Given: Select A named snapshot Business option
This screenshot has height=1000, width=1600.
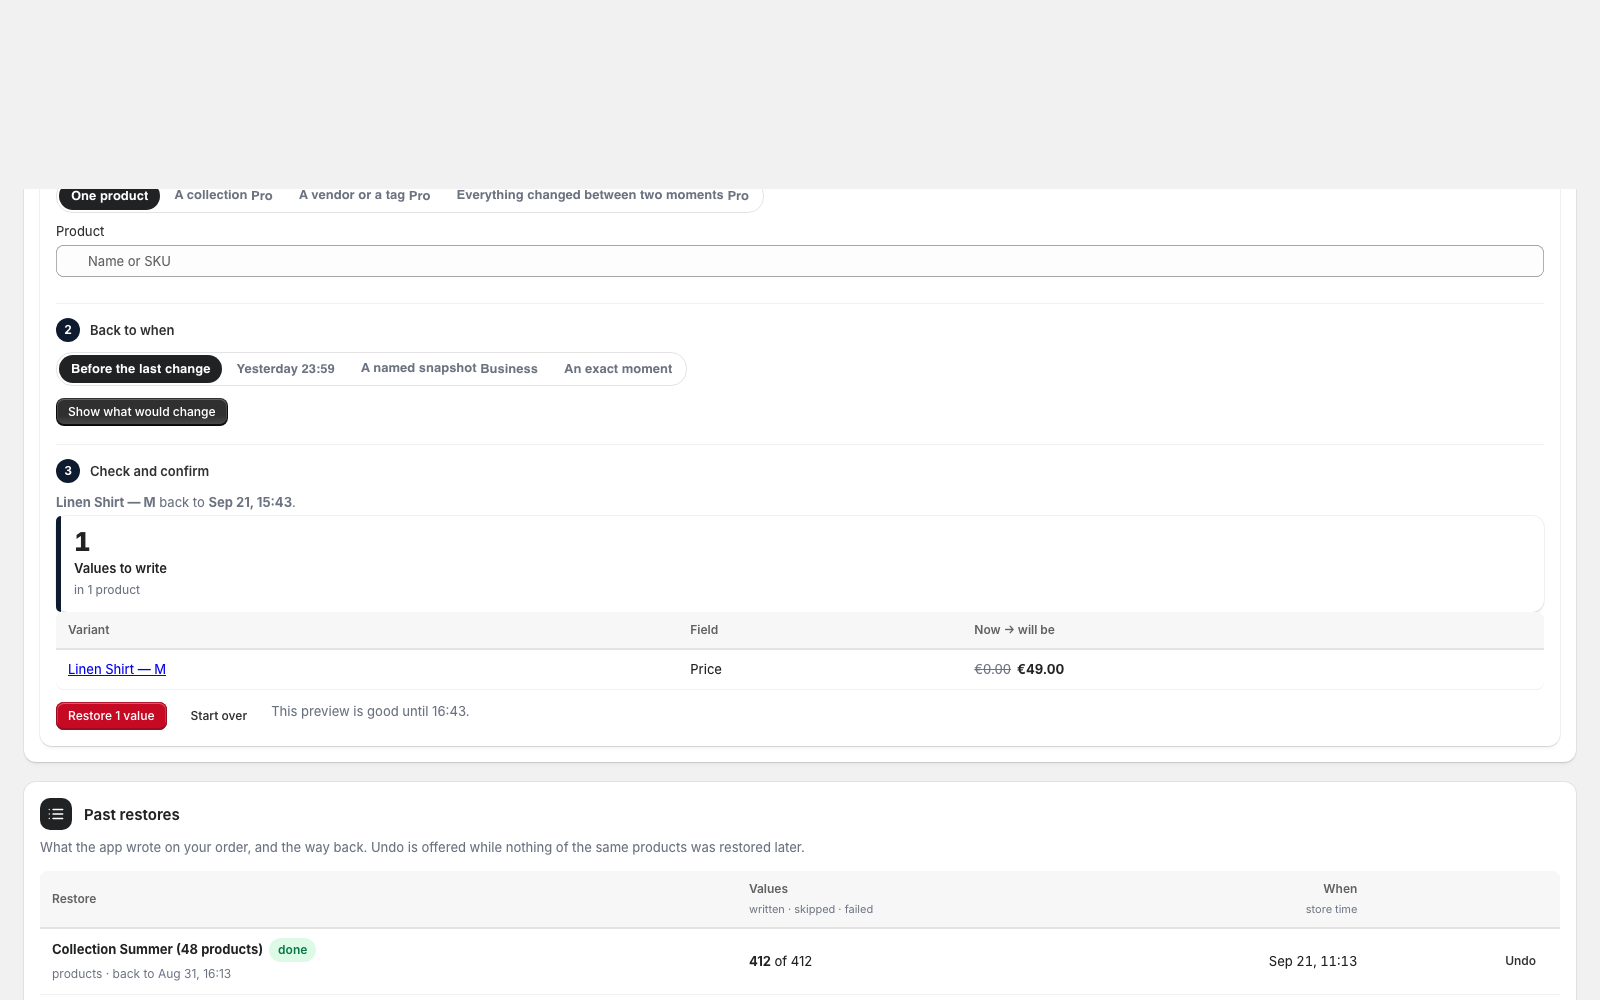Looking at the screenshot, I should pos(449,369).
